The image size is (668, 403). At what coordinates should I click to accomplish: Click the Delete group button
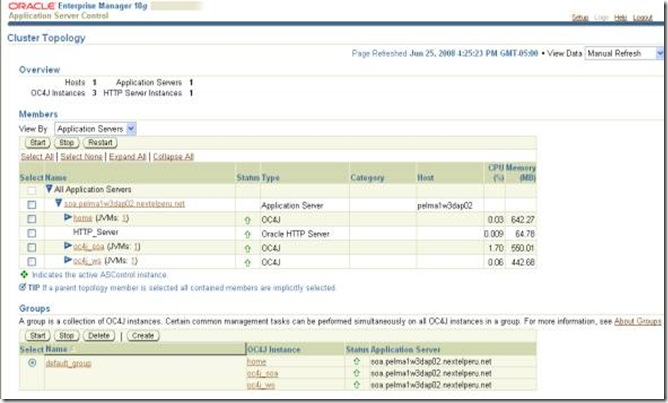pyautogui.click(x=99, y=336)
